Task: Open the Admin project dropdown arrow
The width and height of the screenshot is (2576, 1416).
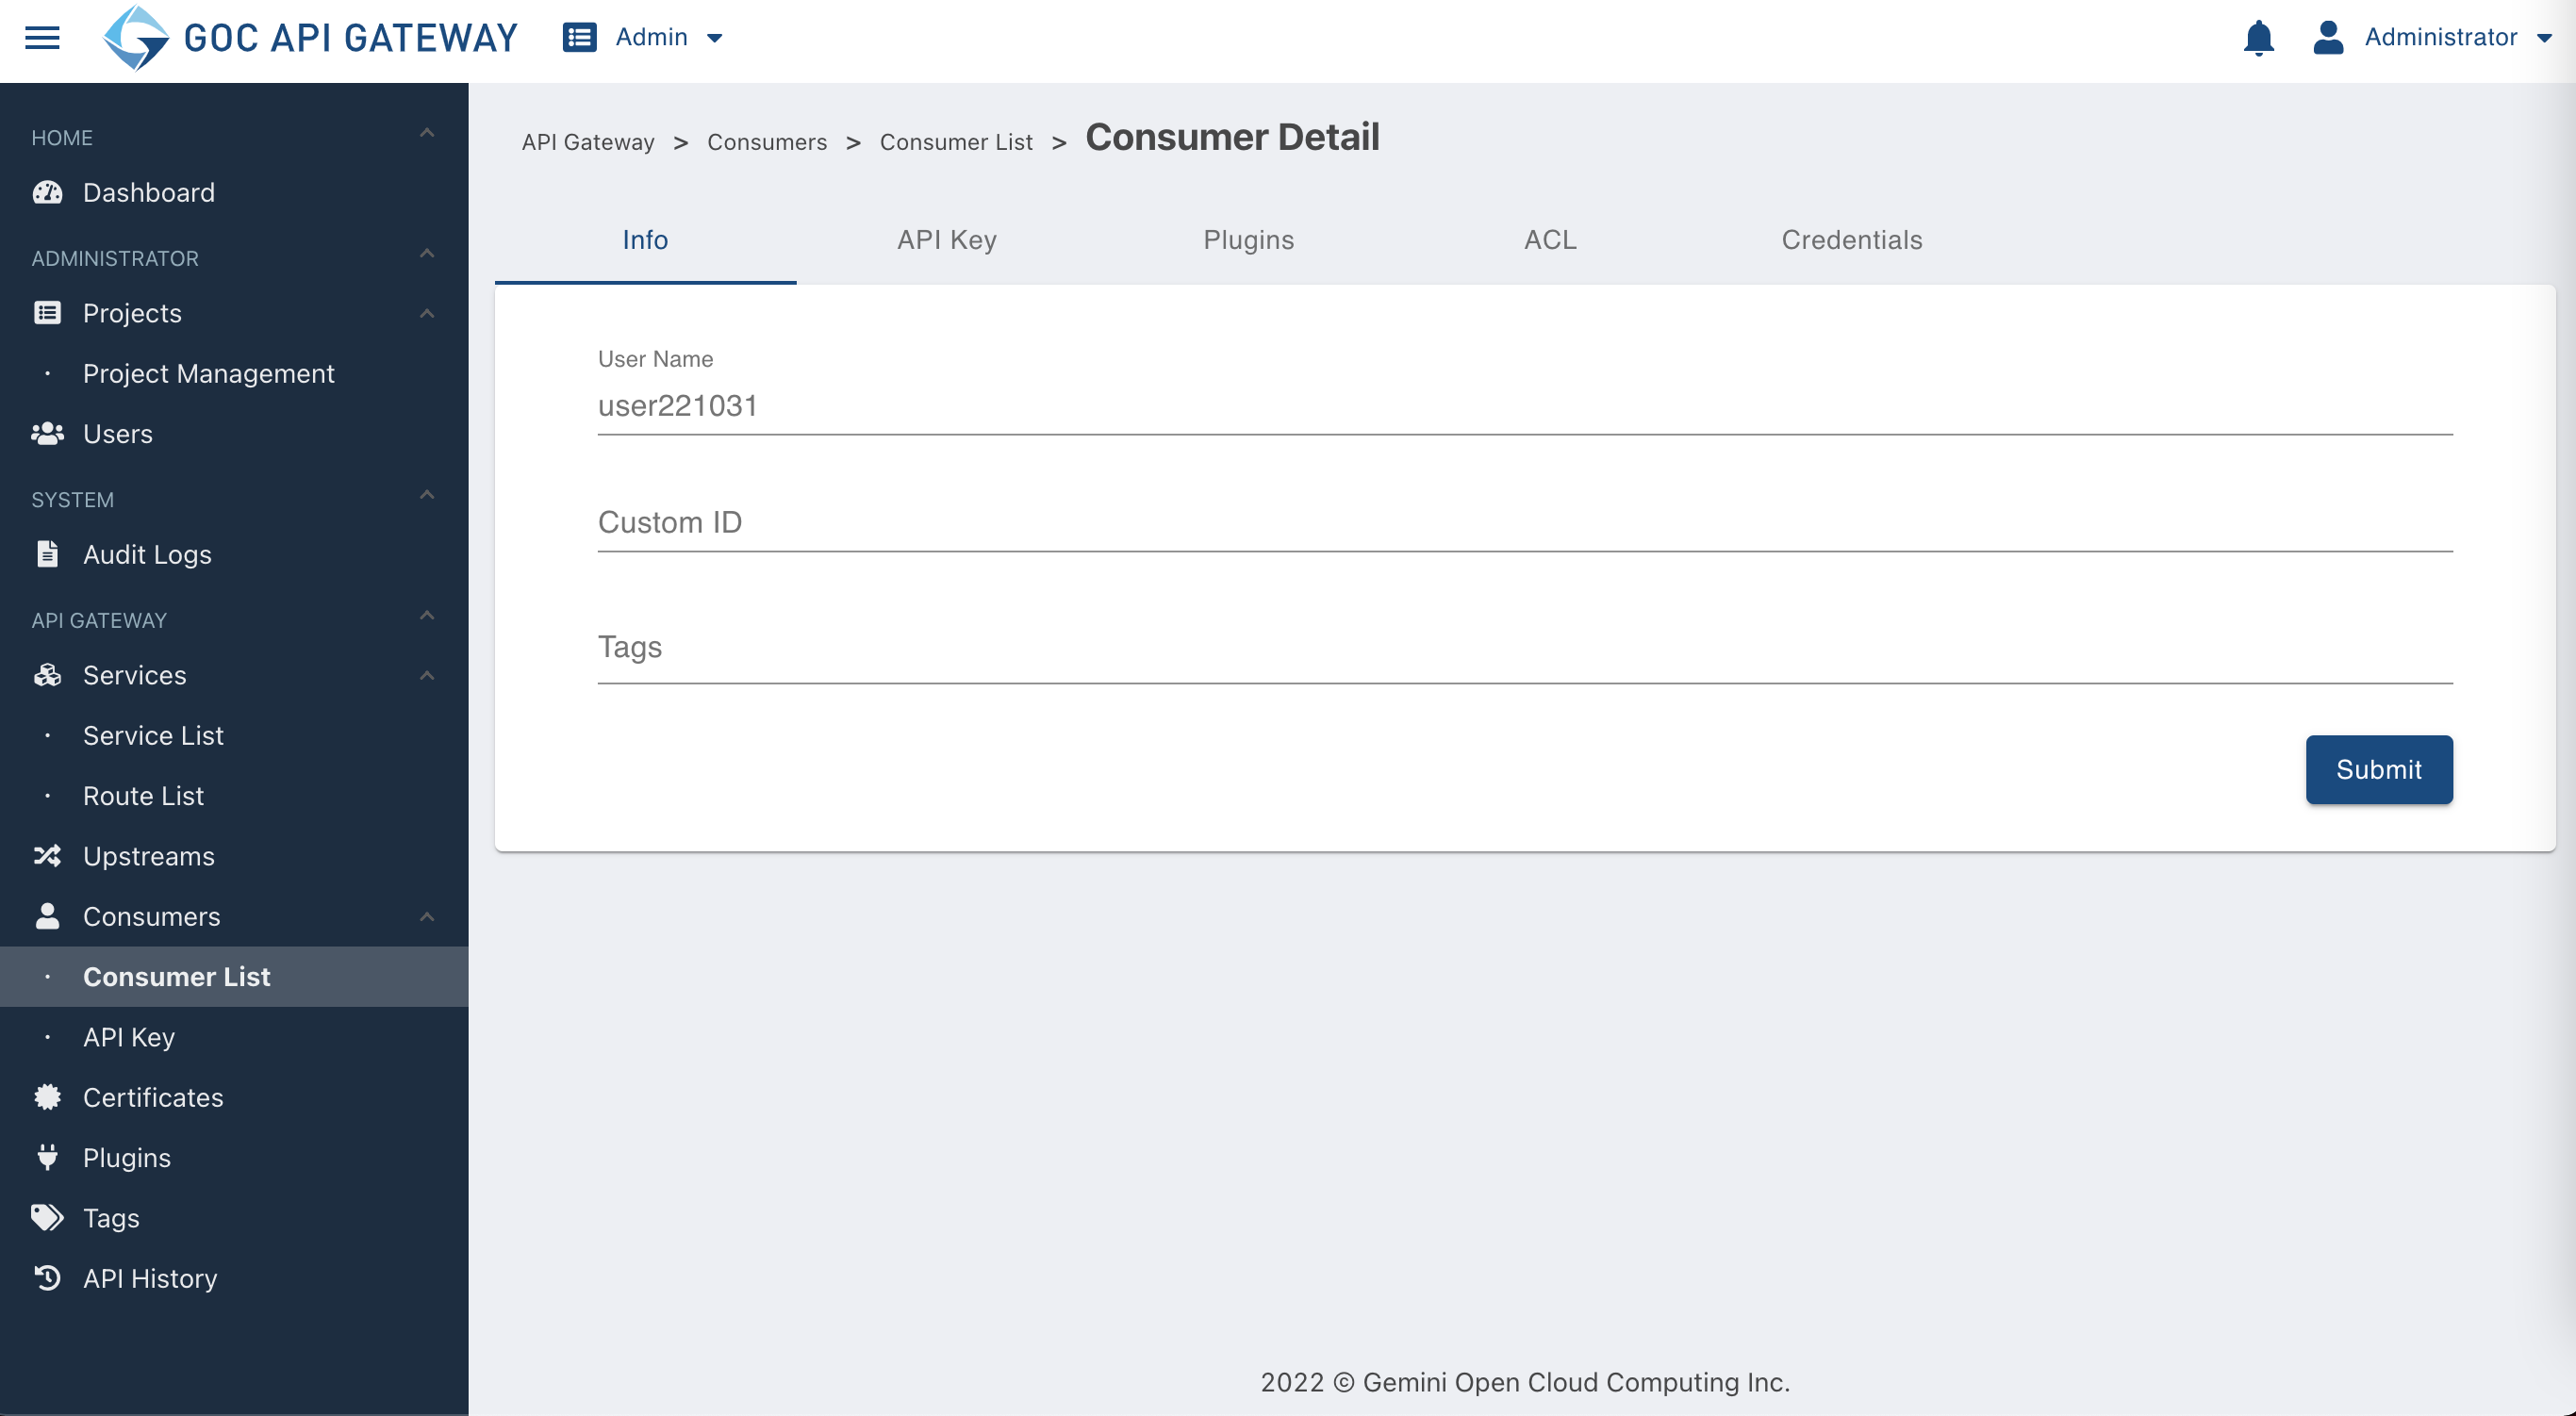Action: (x=715, y=38)
